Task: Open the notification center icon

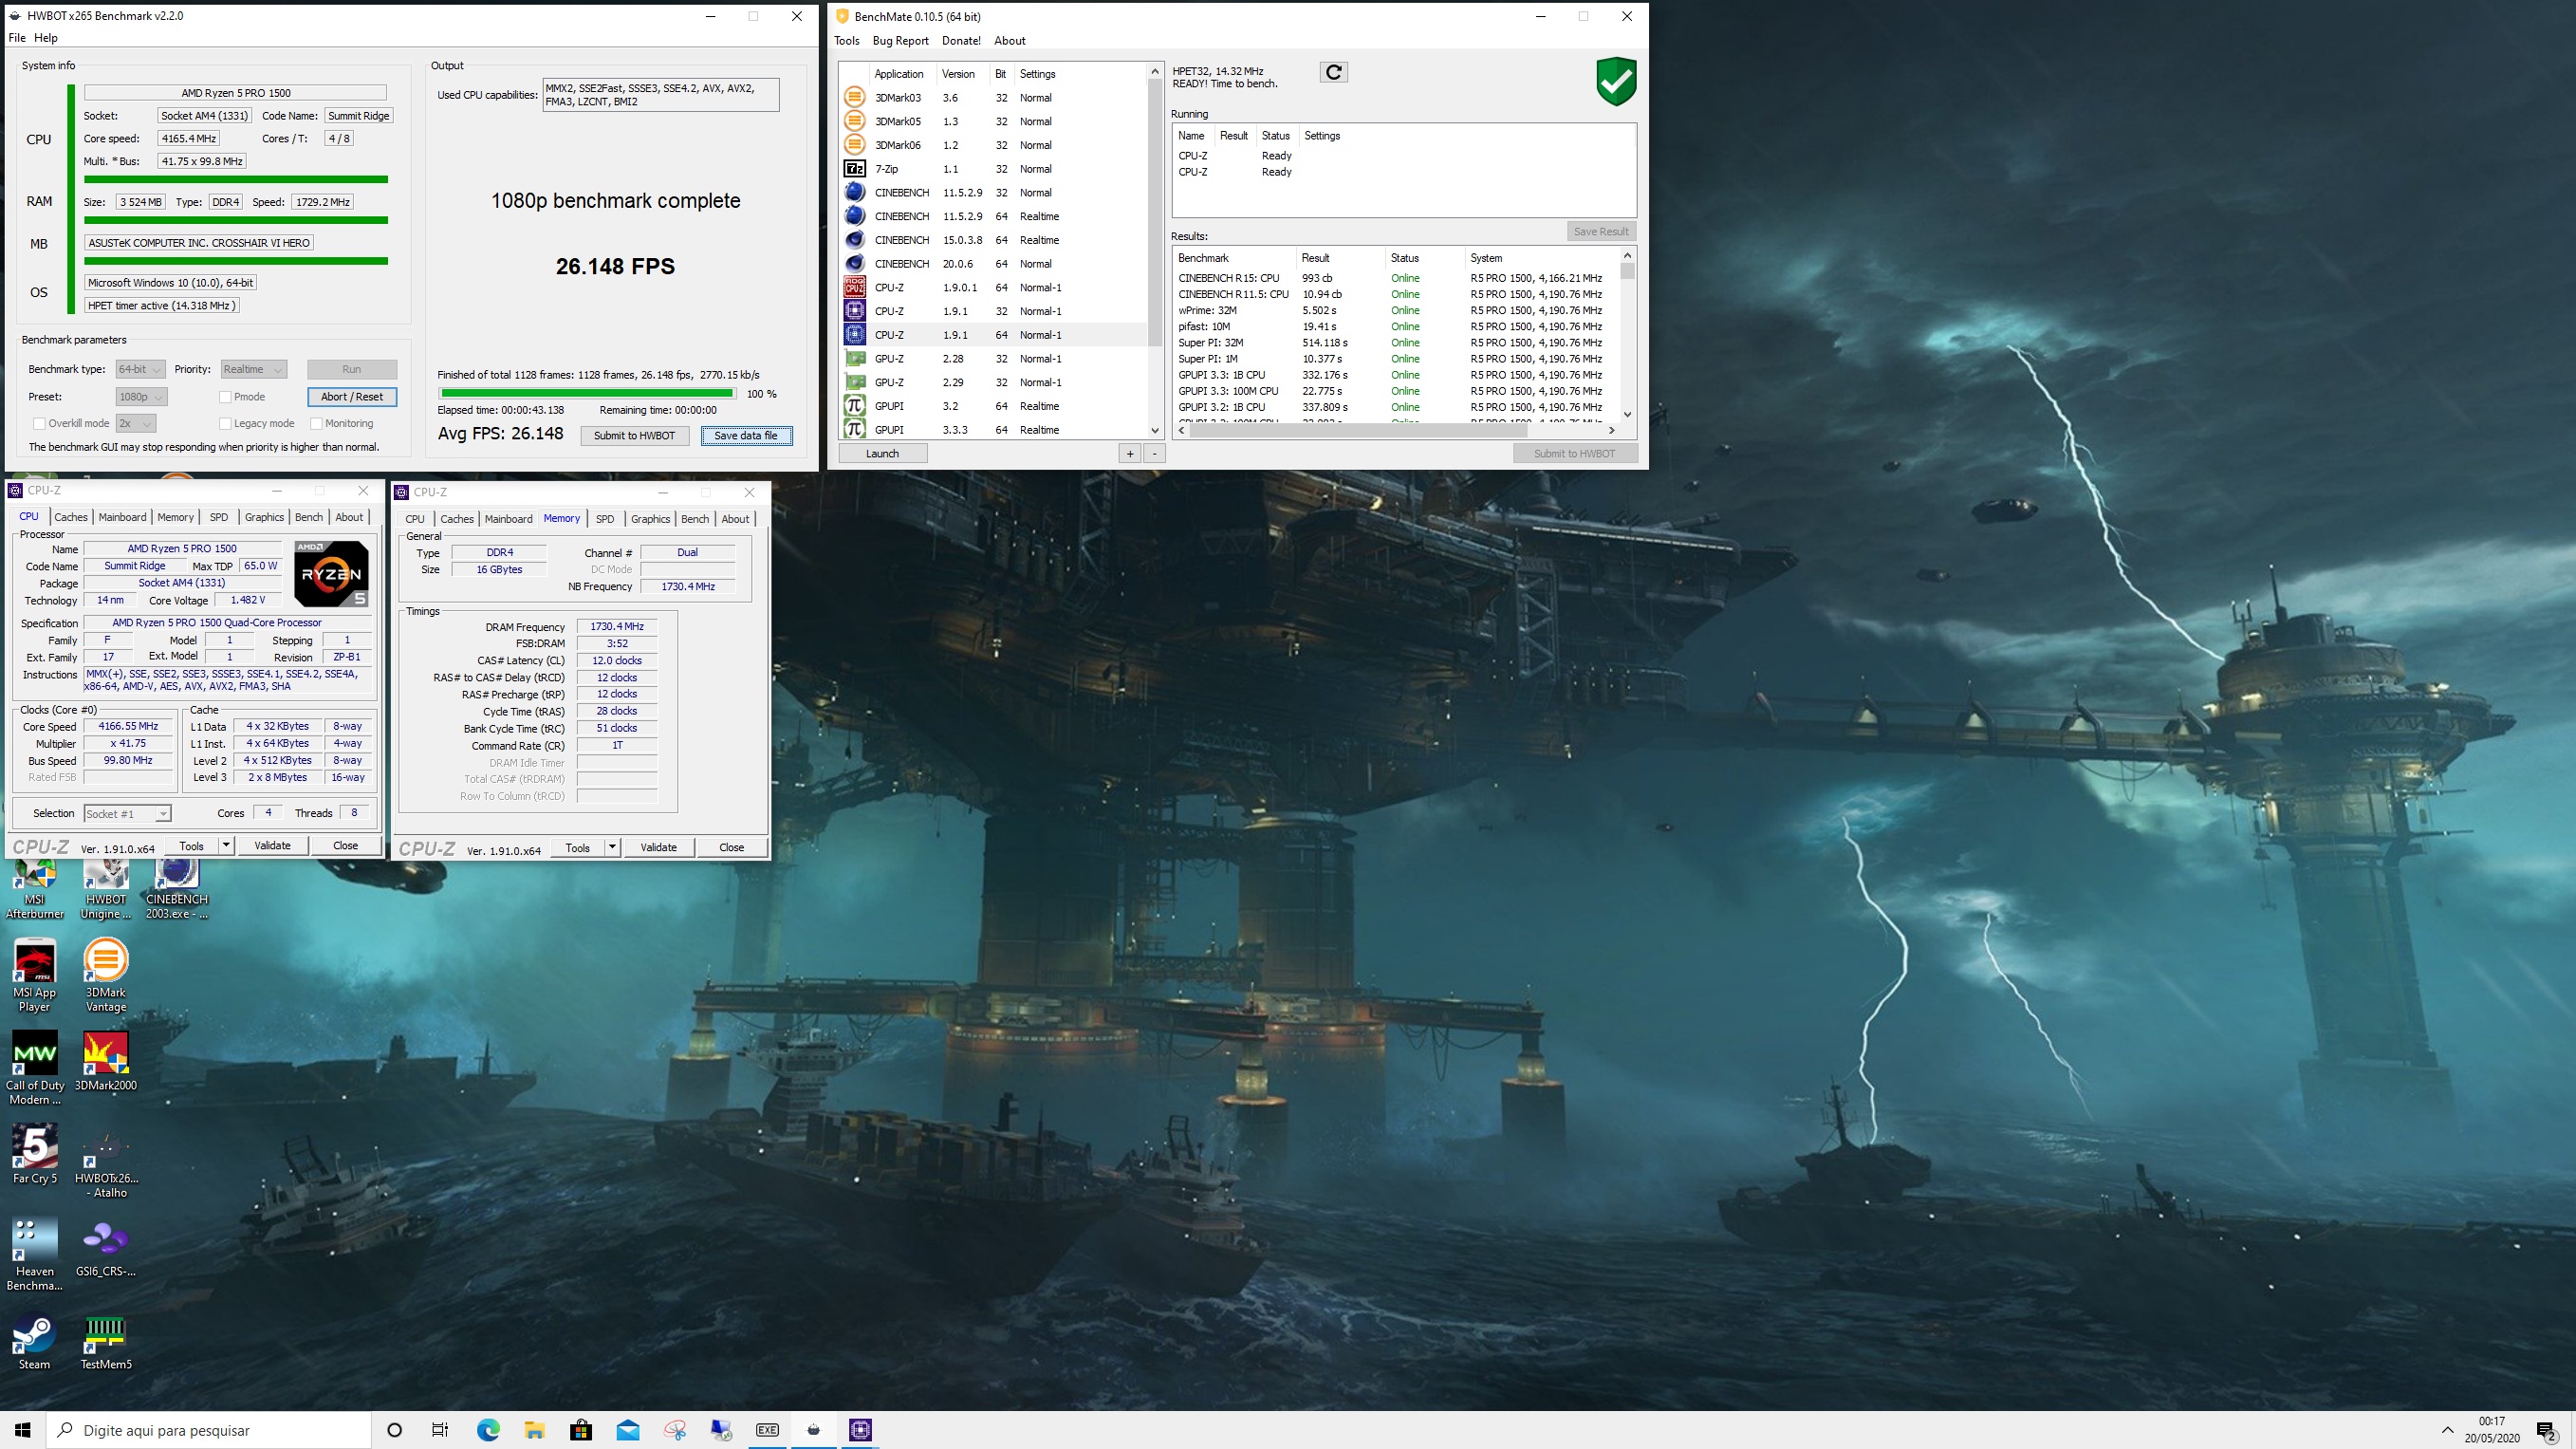Action: tap(2546, 1430)
